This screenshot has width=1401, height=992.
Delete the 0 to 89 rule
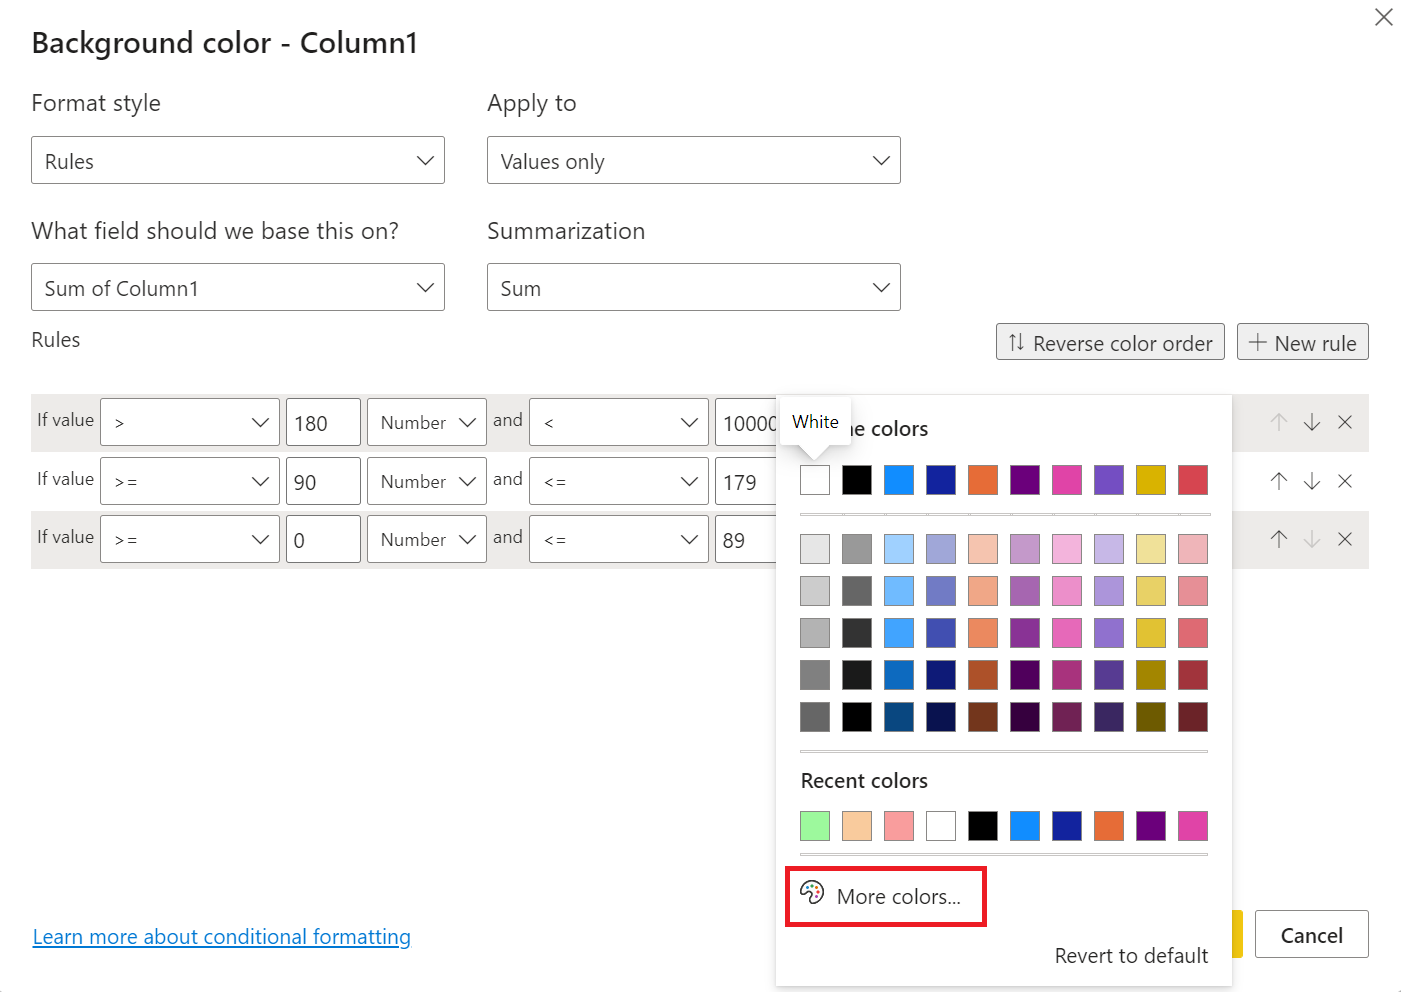1345,539
